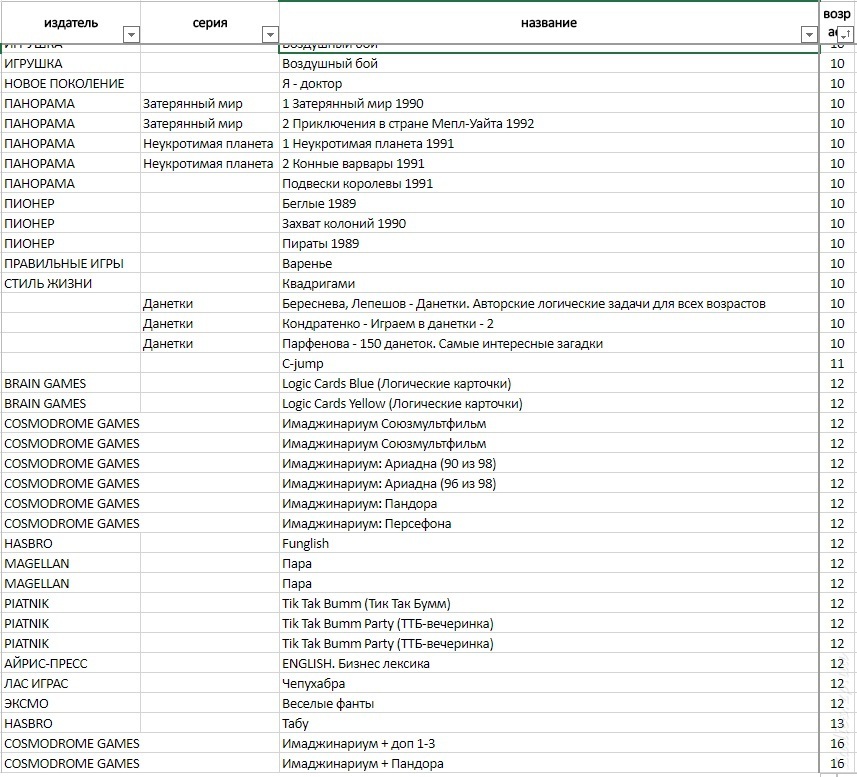Open the sorted filter dropdown for возраст column

(845, 35)
